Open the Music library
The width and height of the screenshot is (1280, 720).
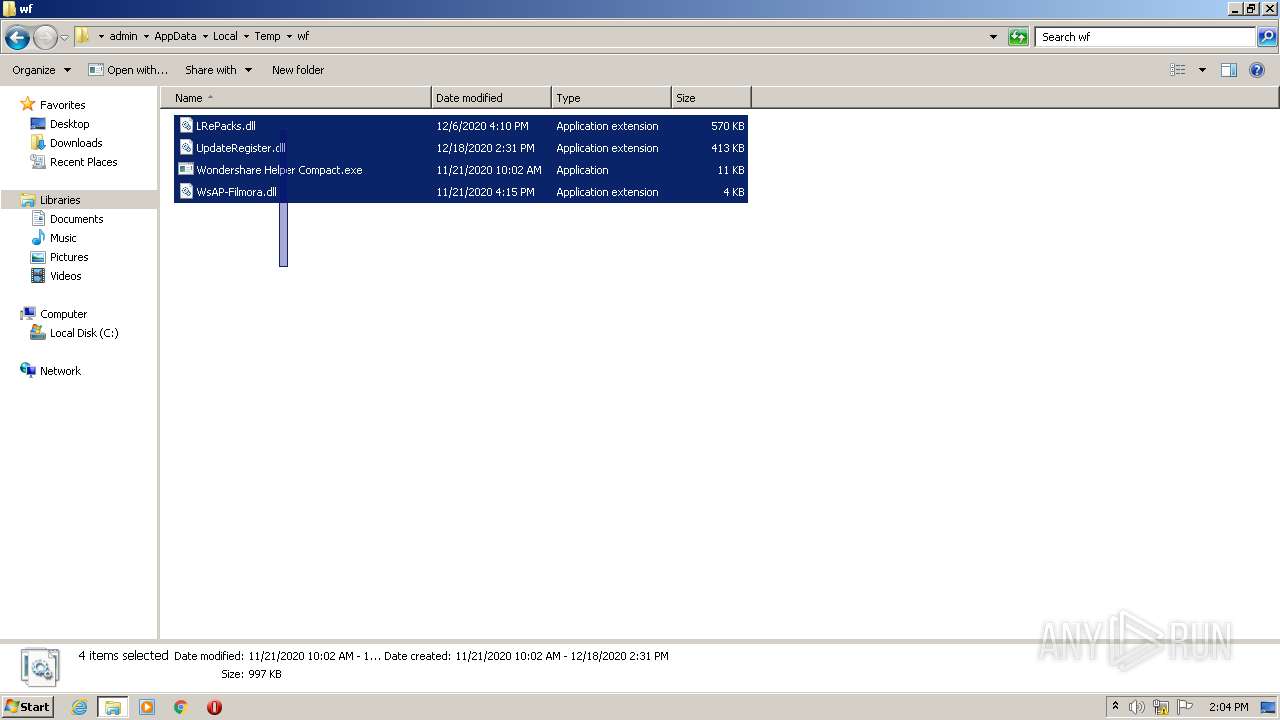point(63,238)
